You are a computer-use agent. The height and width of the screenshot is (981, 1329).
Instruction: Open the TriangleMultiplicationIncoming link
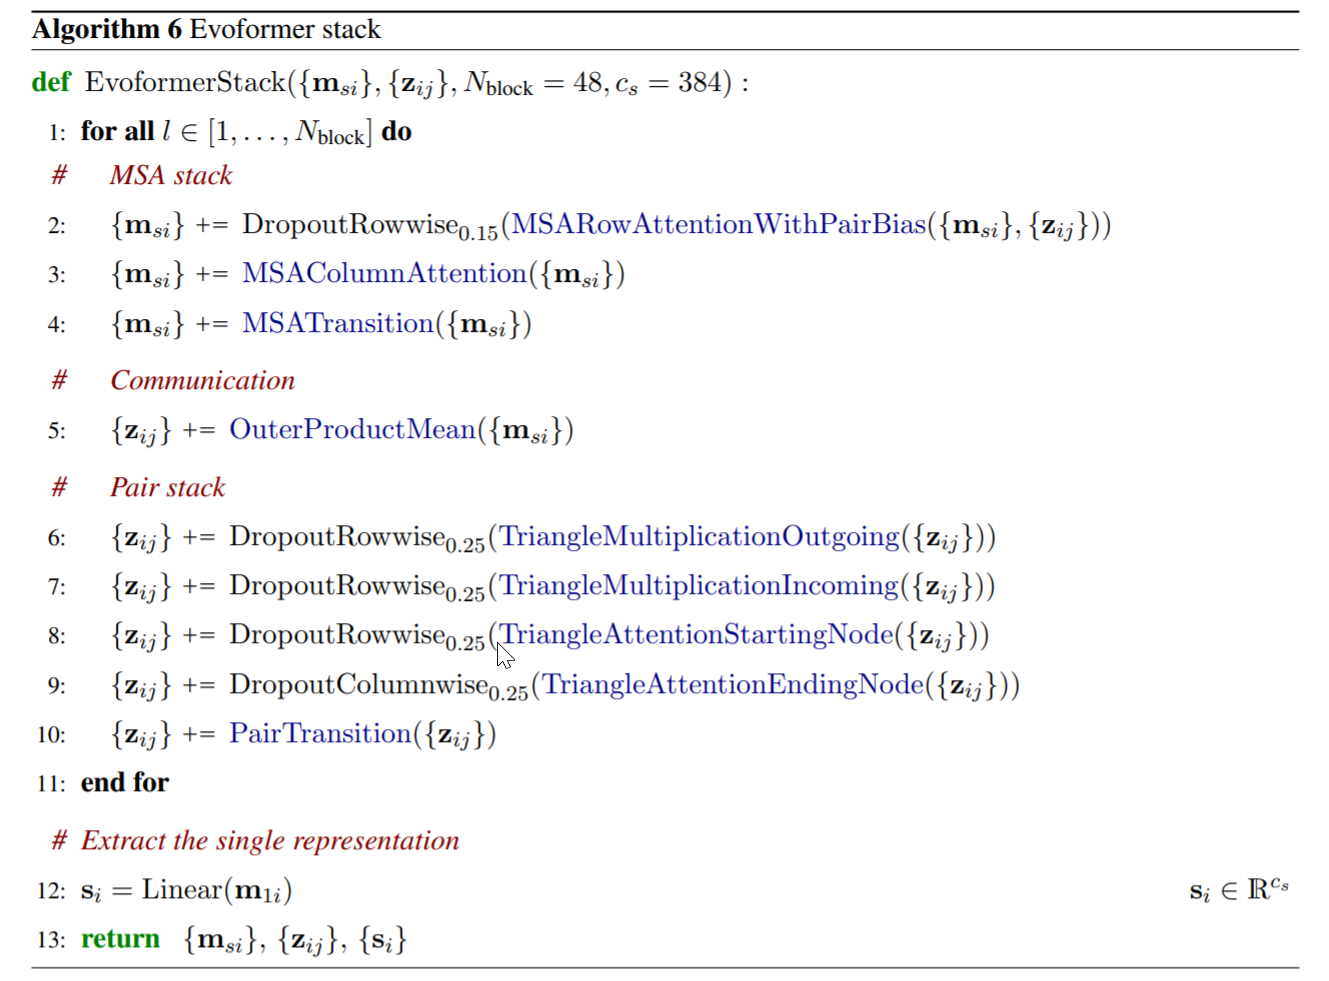[x=700, y=585]
